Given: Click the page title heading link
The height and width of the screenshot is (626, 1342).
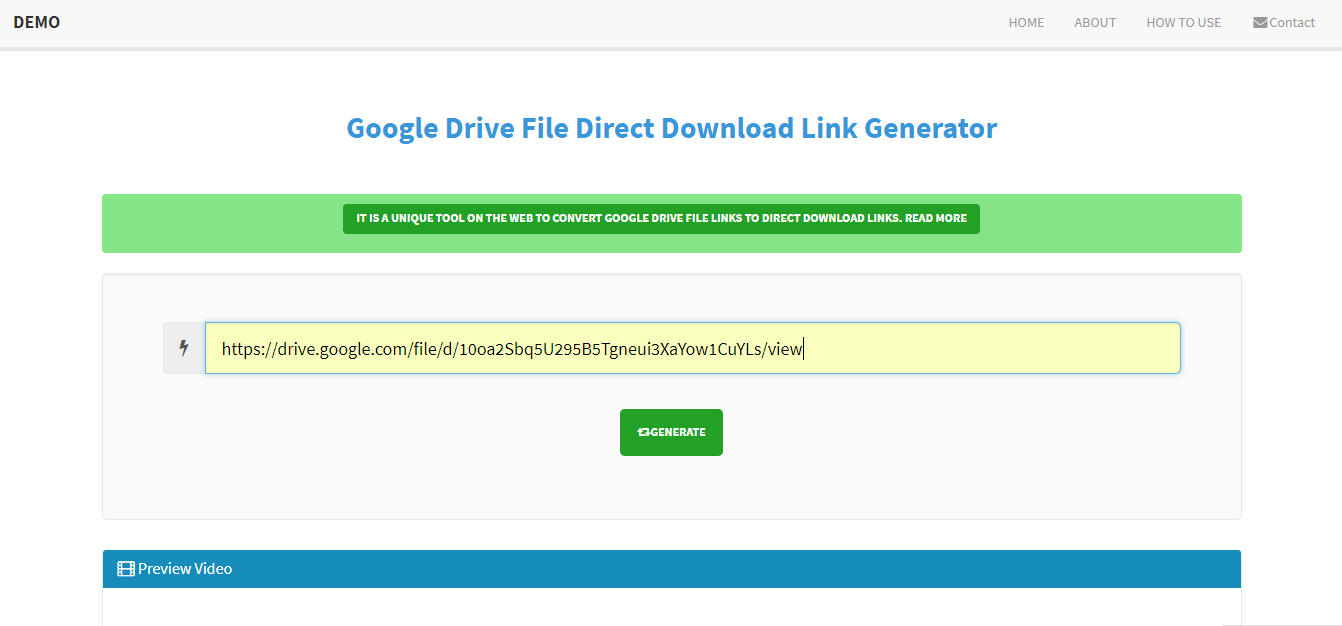Looking at the screenshot, I should pos(671,128).
